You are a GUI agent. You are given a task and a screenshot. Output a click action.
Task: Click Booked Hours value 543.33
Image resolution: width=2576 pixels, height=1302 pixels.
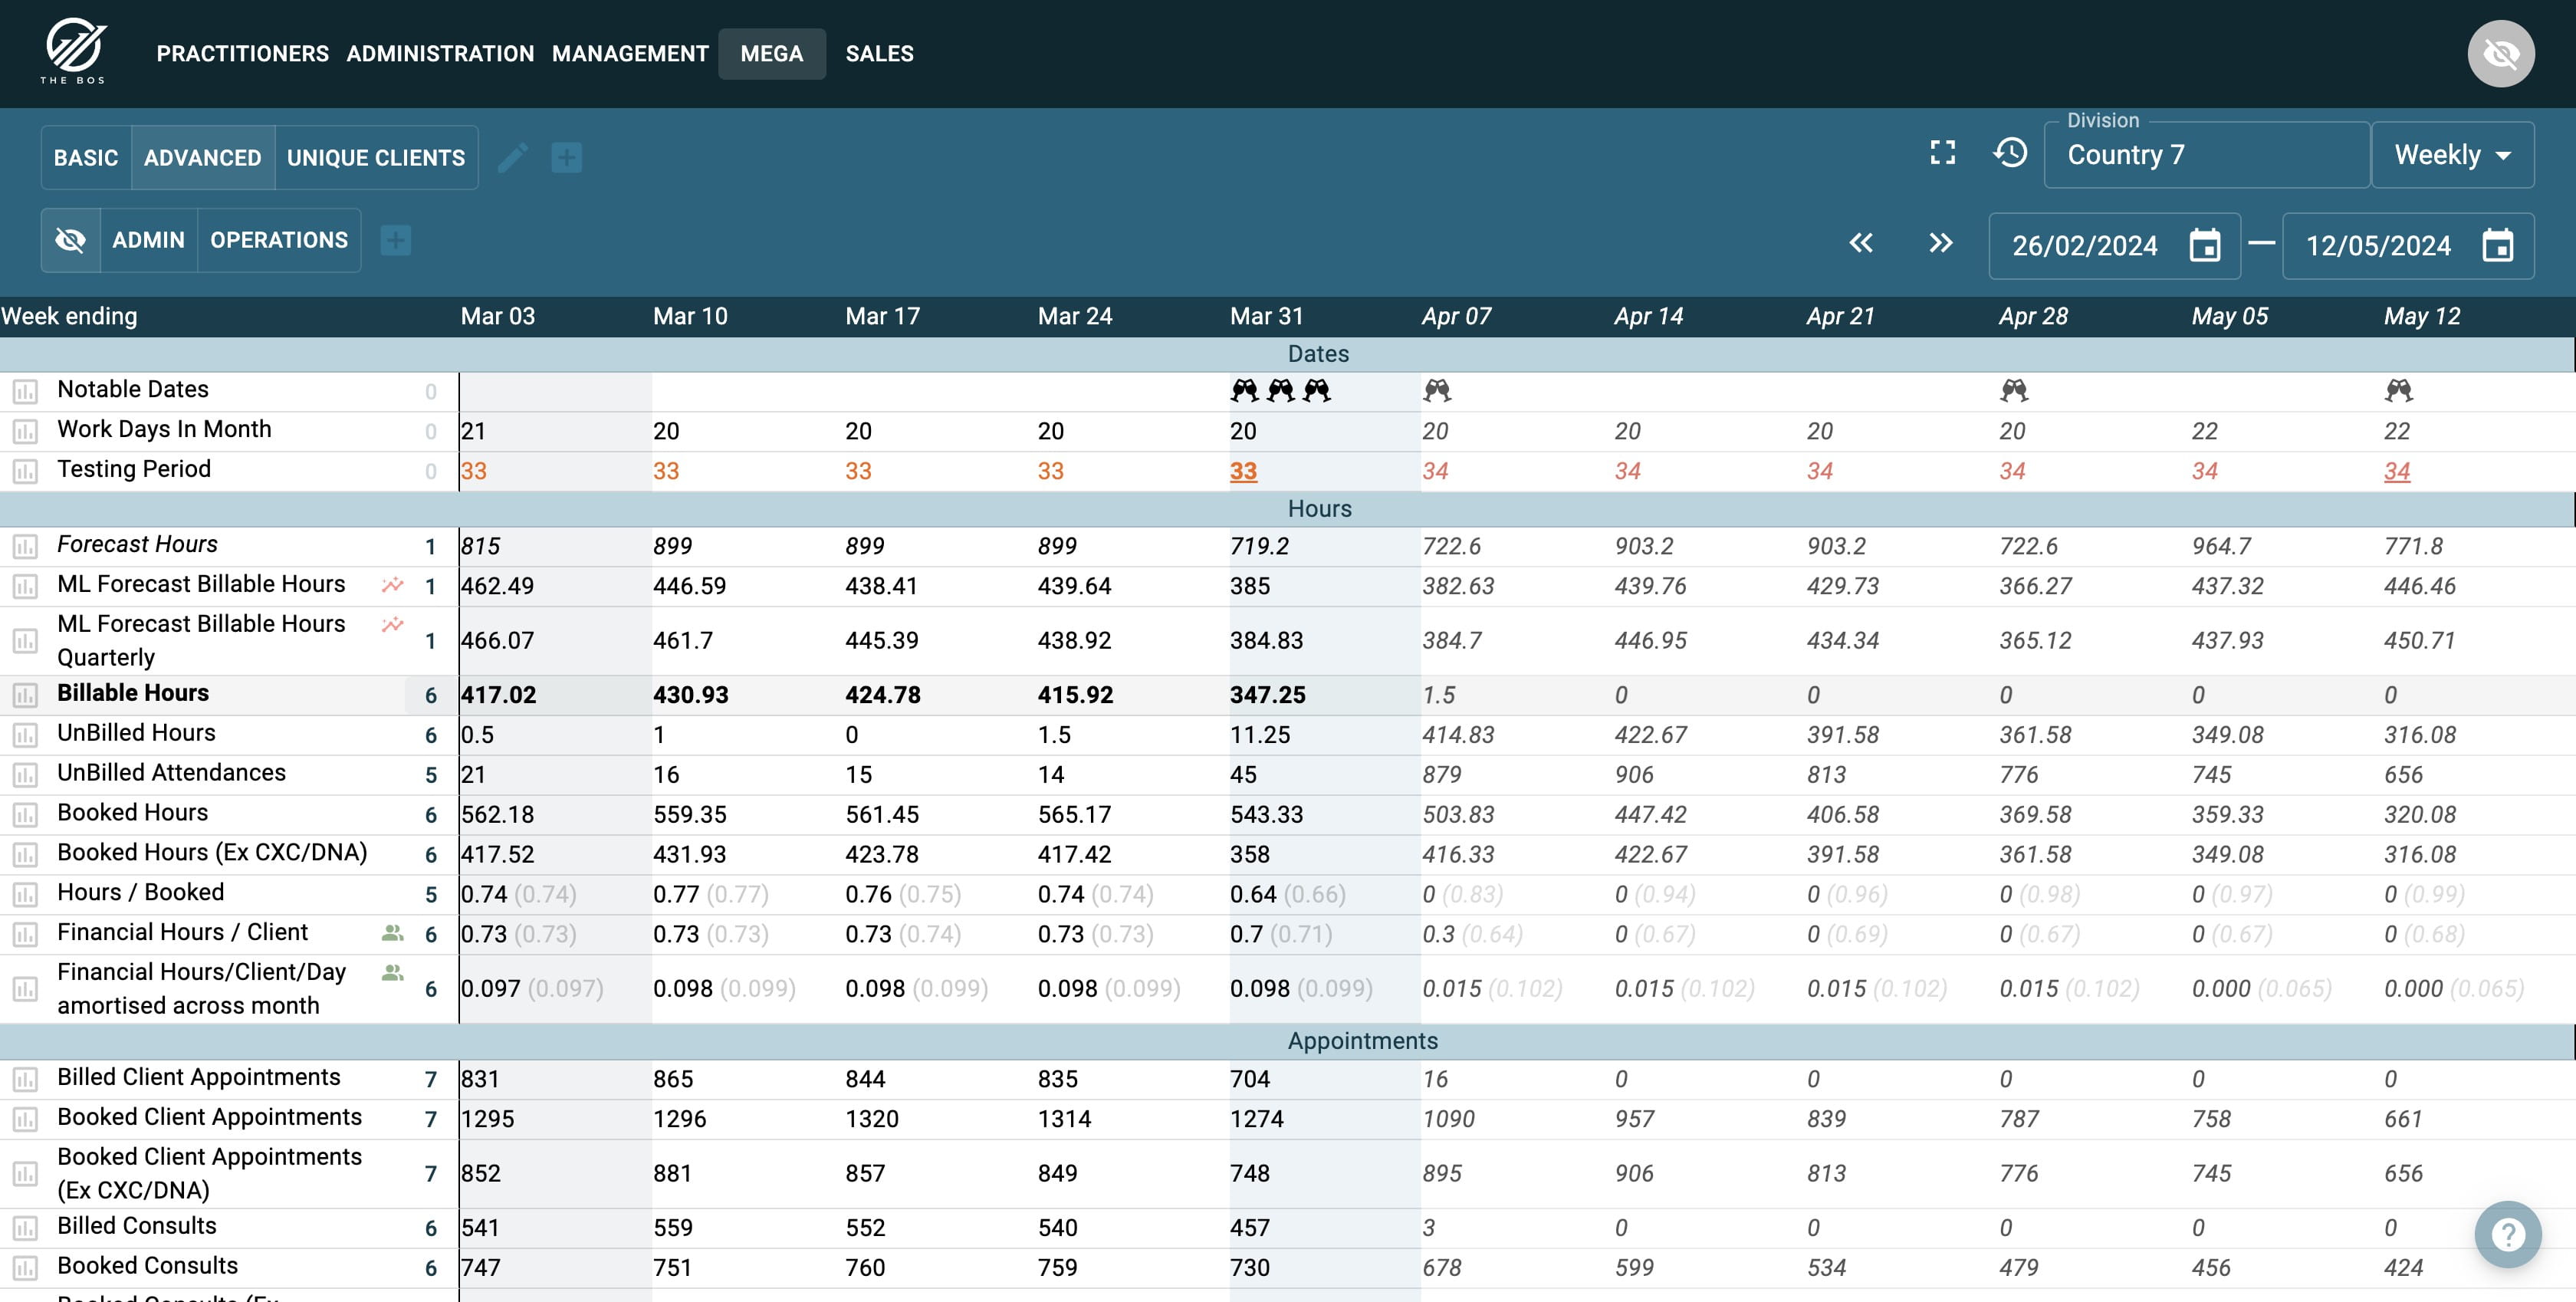1267,815
